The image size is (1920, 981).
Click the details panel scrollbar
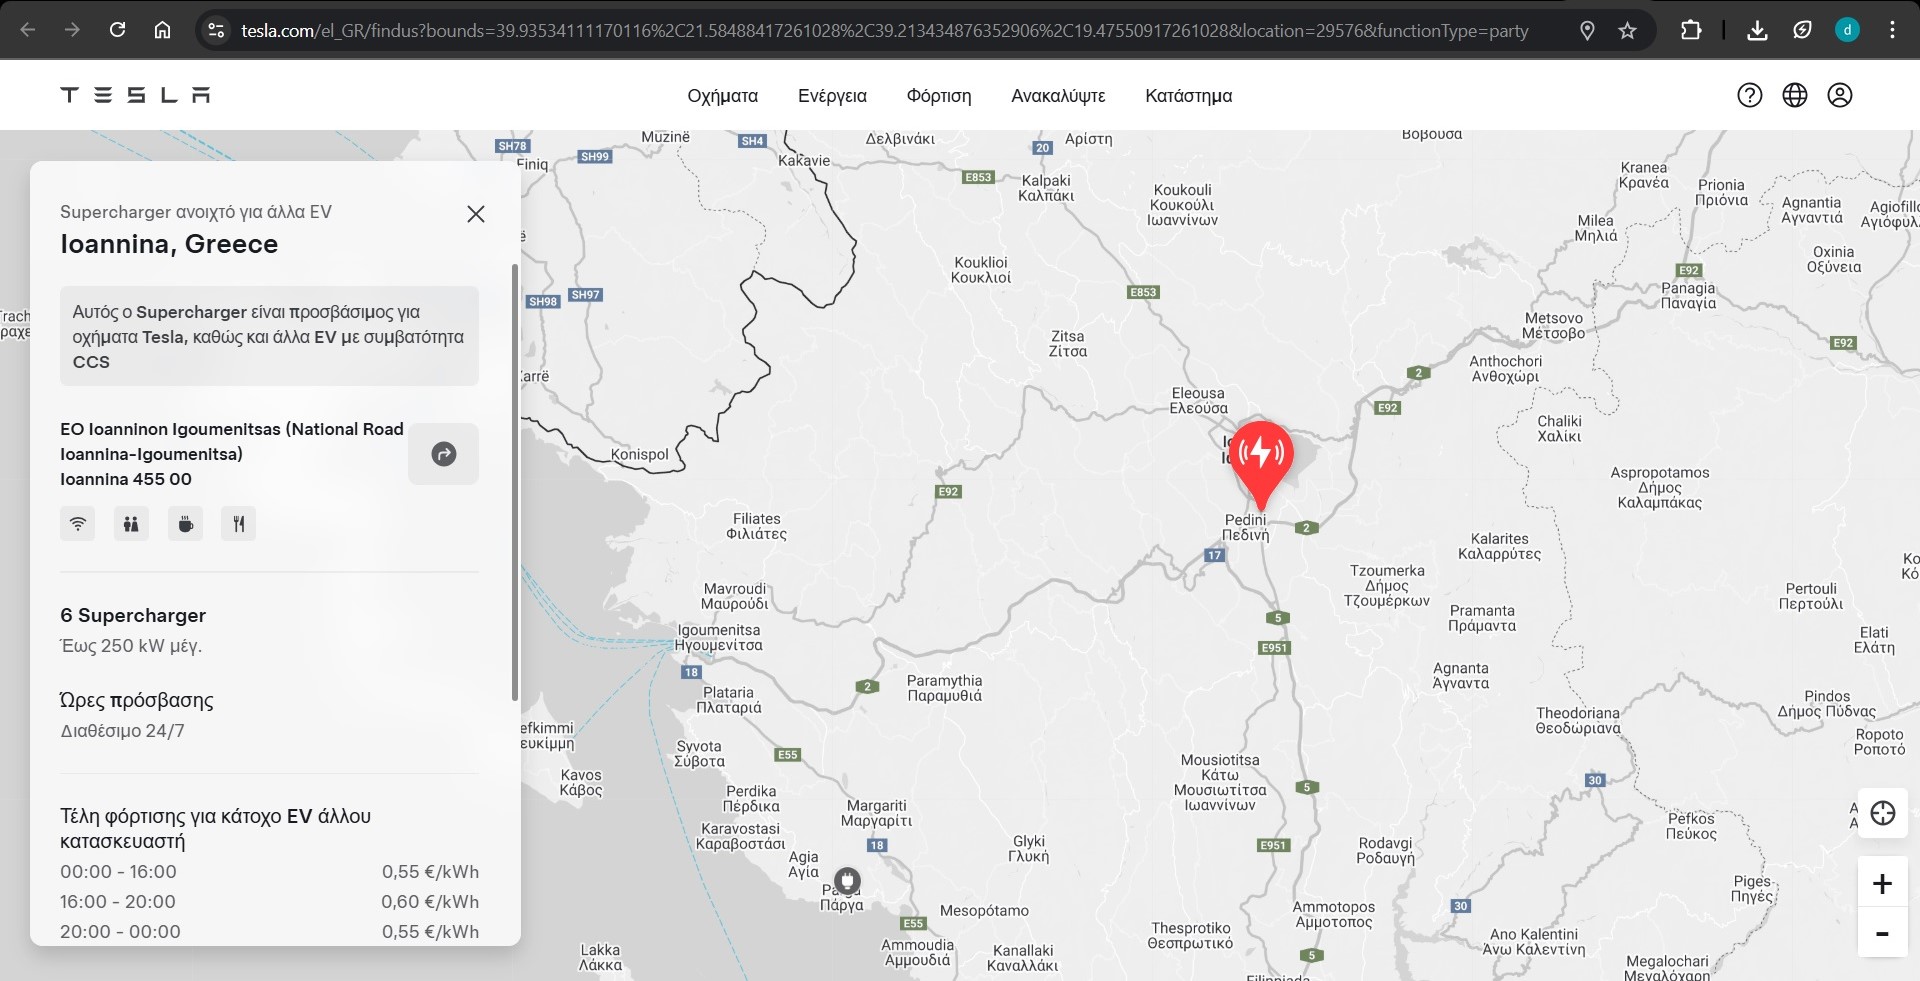[x=515, y=482]
